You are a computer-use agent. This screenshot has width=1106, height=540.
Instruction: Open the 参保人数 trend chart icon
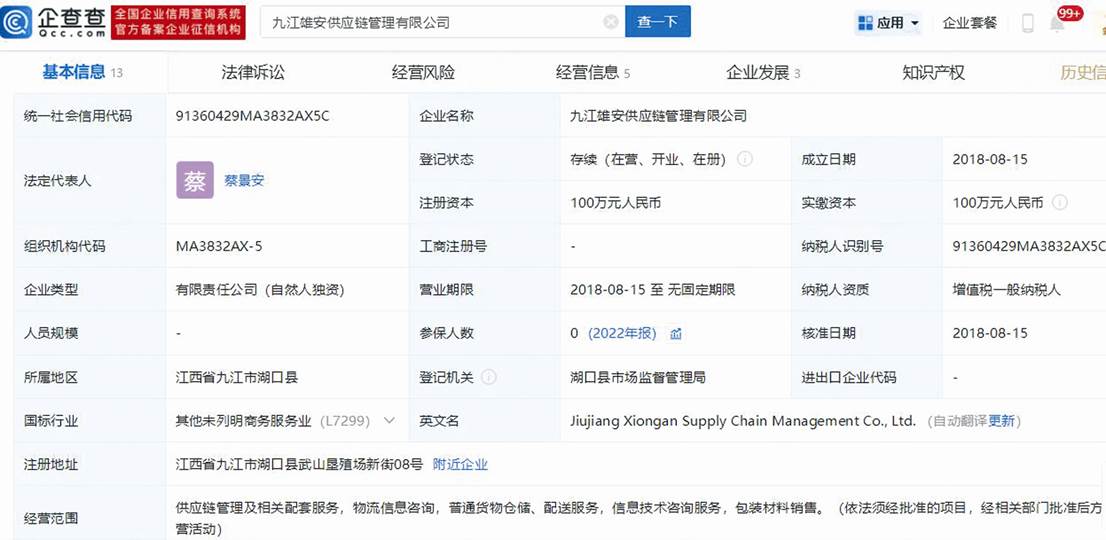pyautogui.click(x=676, y=334)
